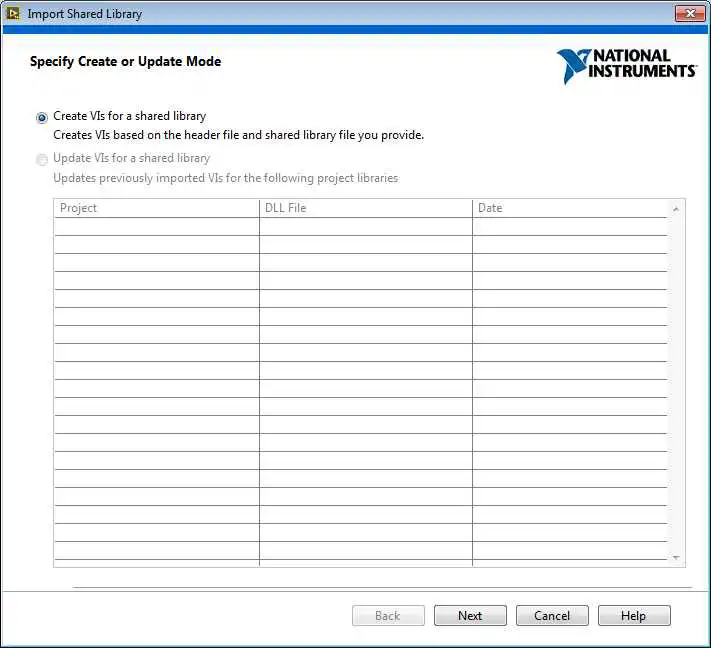Click the greyed-out Back button
The width and height of the screenshot is (711, 648).
click(x=388, y=615)
